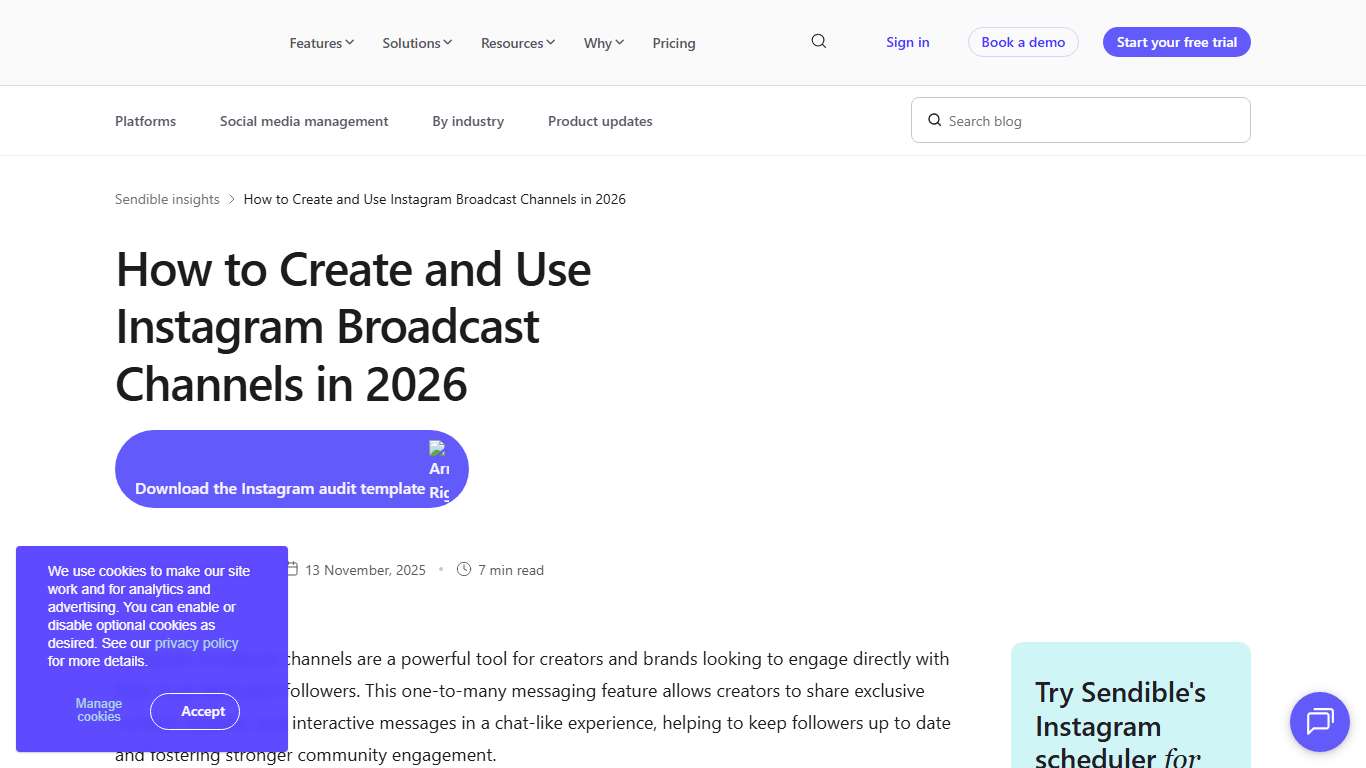Switch to the Social media management section
The image size is (1366, 768).
click(304, 120)
